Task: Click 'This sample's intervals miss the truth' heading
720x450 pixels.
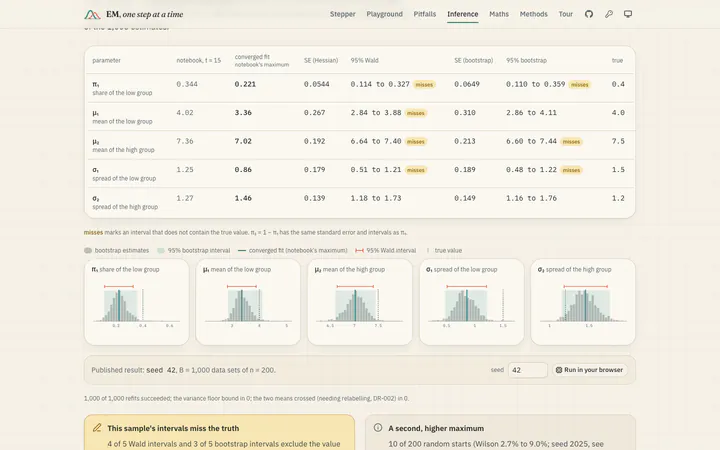Action: point(173,428)
